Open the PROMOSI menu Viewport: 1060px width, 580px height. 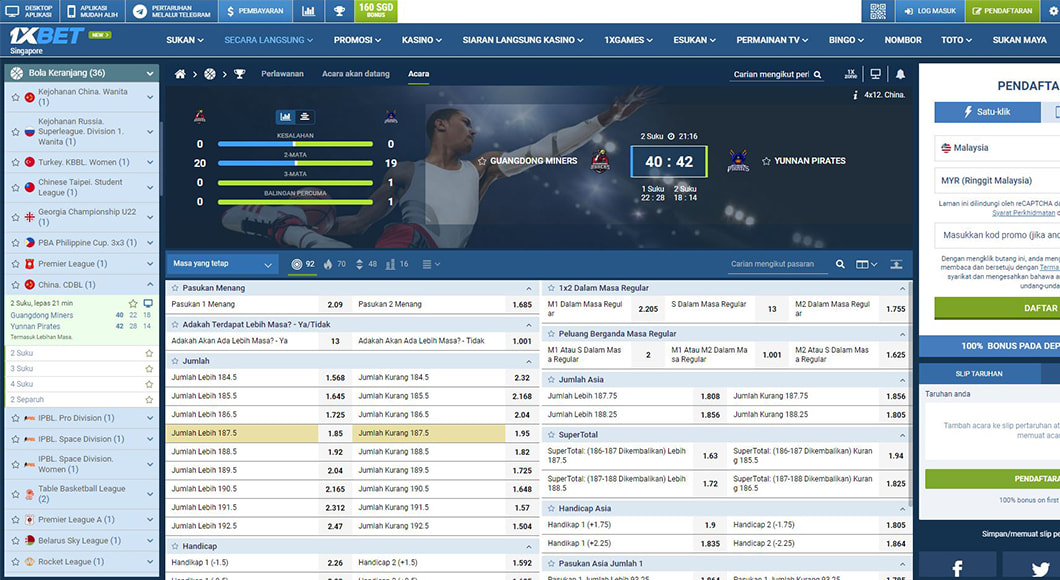click(357, 40)
